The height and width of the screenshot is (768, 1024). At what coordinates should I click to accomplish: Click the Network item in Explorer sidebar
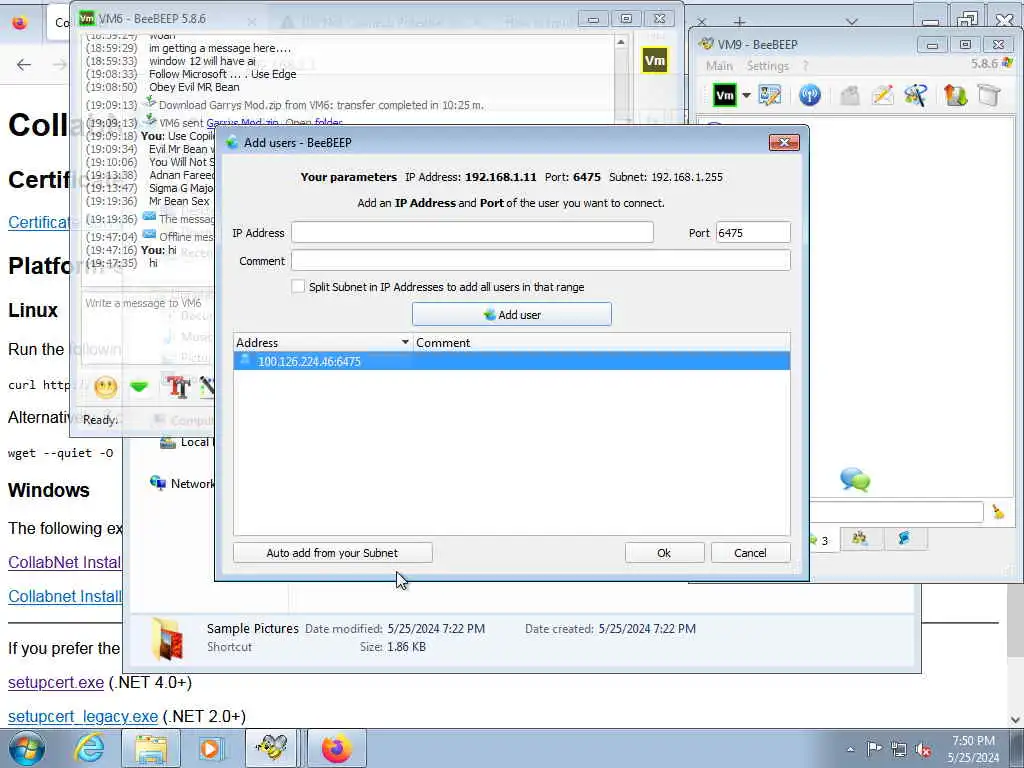pos(182,483)
